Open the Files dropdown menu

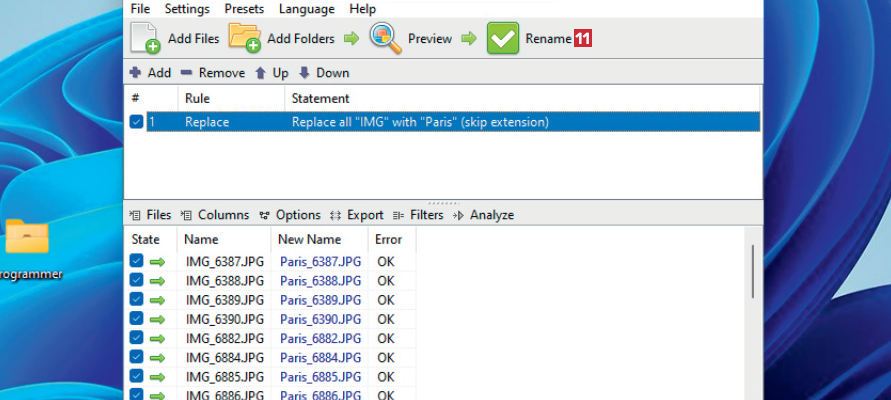(x=151, y=215)
